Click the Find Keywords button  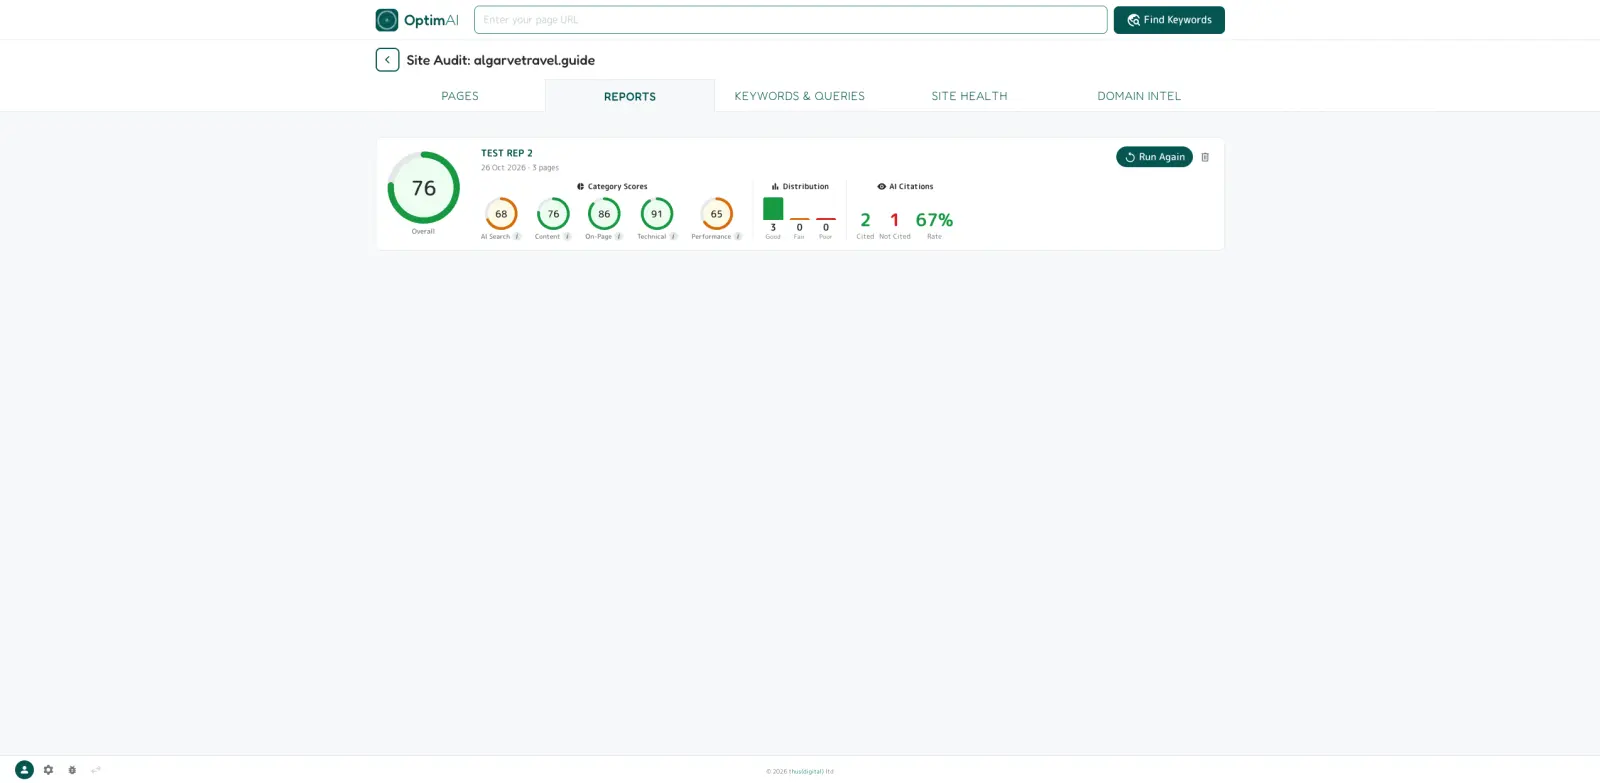point(1169,20)
